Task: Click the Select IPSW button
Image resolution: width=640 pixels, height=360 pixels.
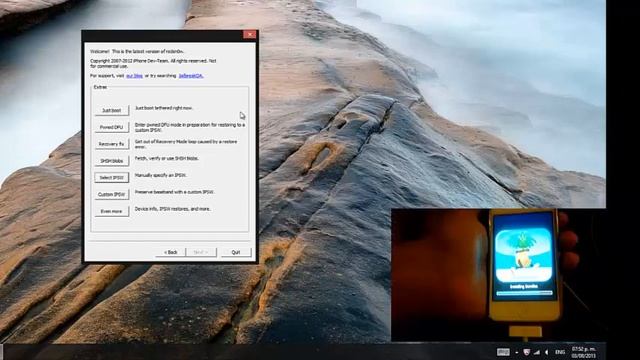Action: click(111, 178)
